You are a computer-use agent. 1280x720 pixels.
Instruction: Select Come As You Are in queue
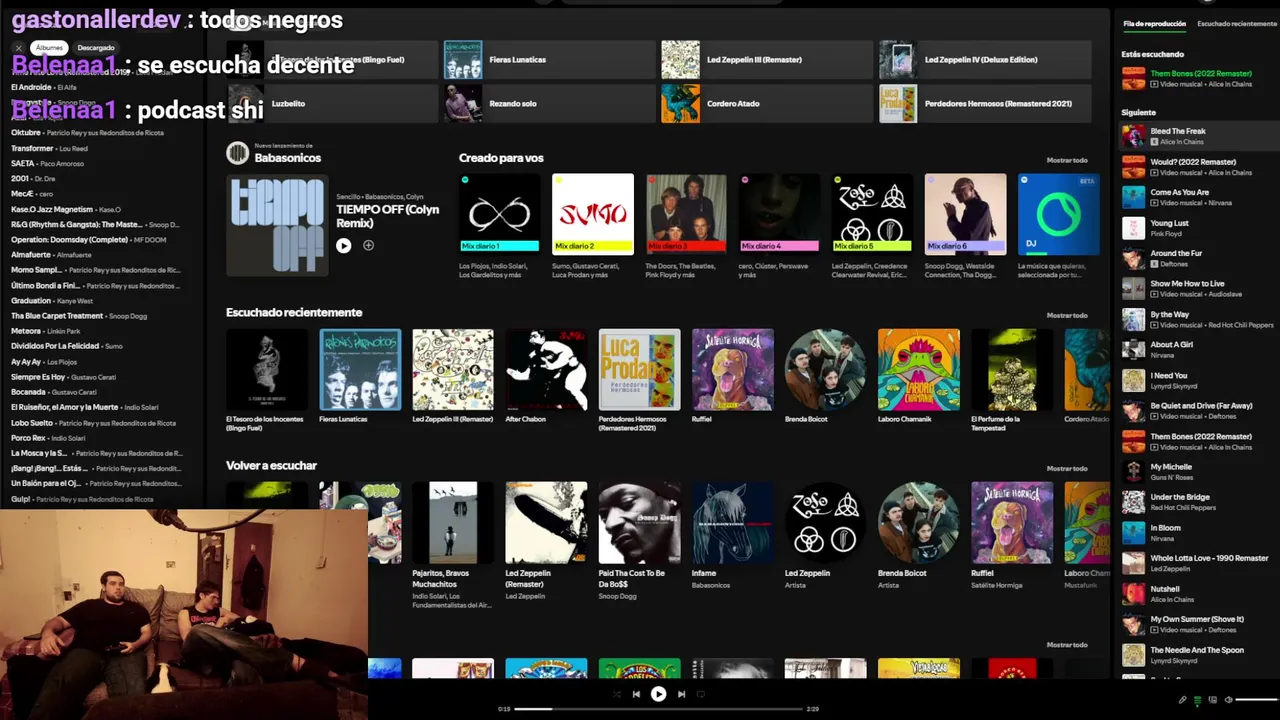tap(1198, 197)
